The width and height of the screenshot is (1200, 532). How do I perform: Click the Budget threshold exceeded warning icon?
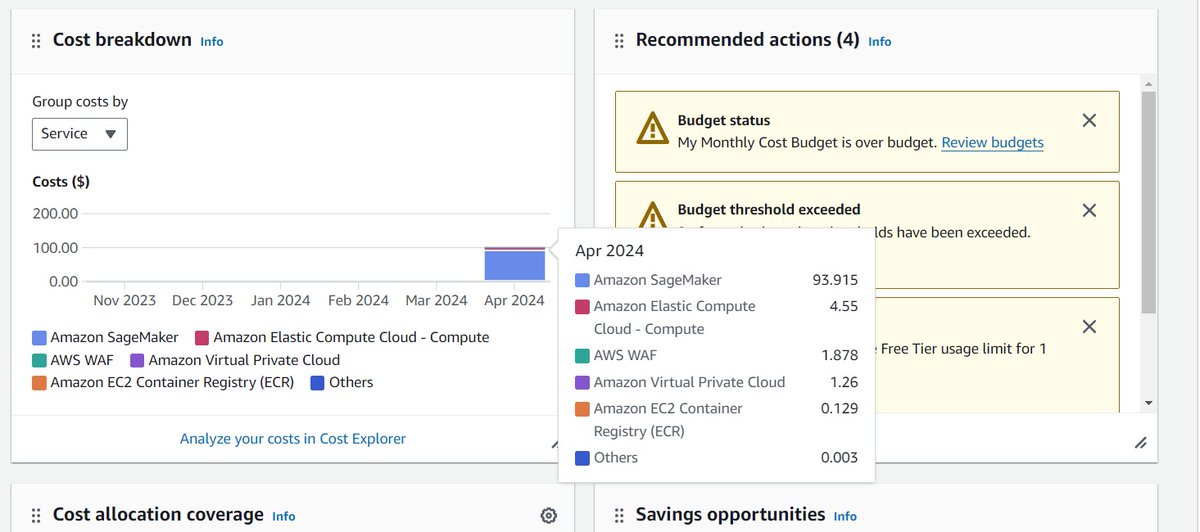coord(652,216)
